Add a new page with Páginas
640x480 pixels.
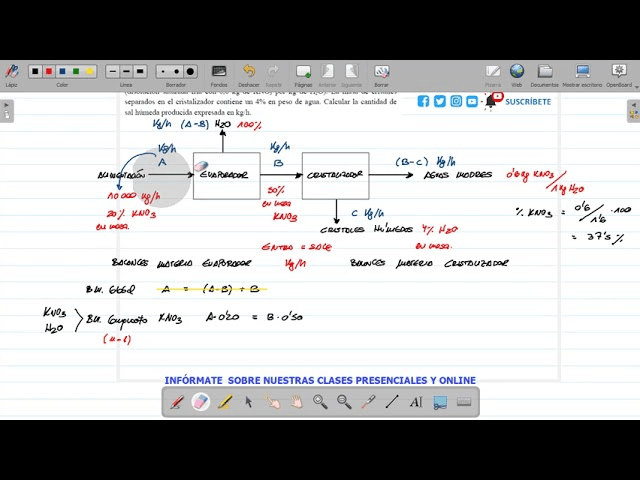coord(303,71)
